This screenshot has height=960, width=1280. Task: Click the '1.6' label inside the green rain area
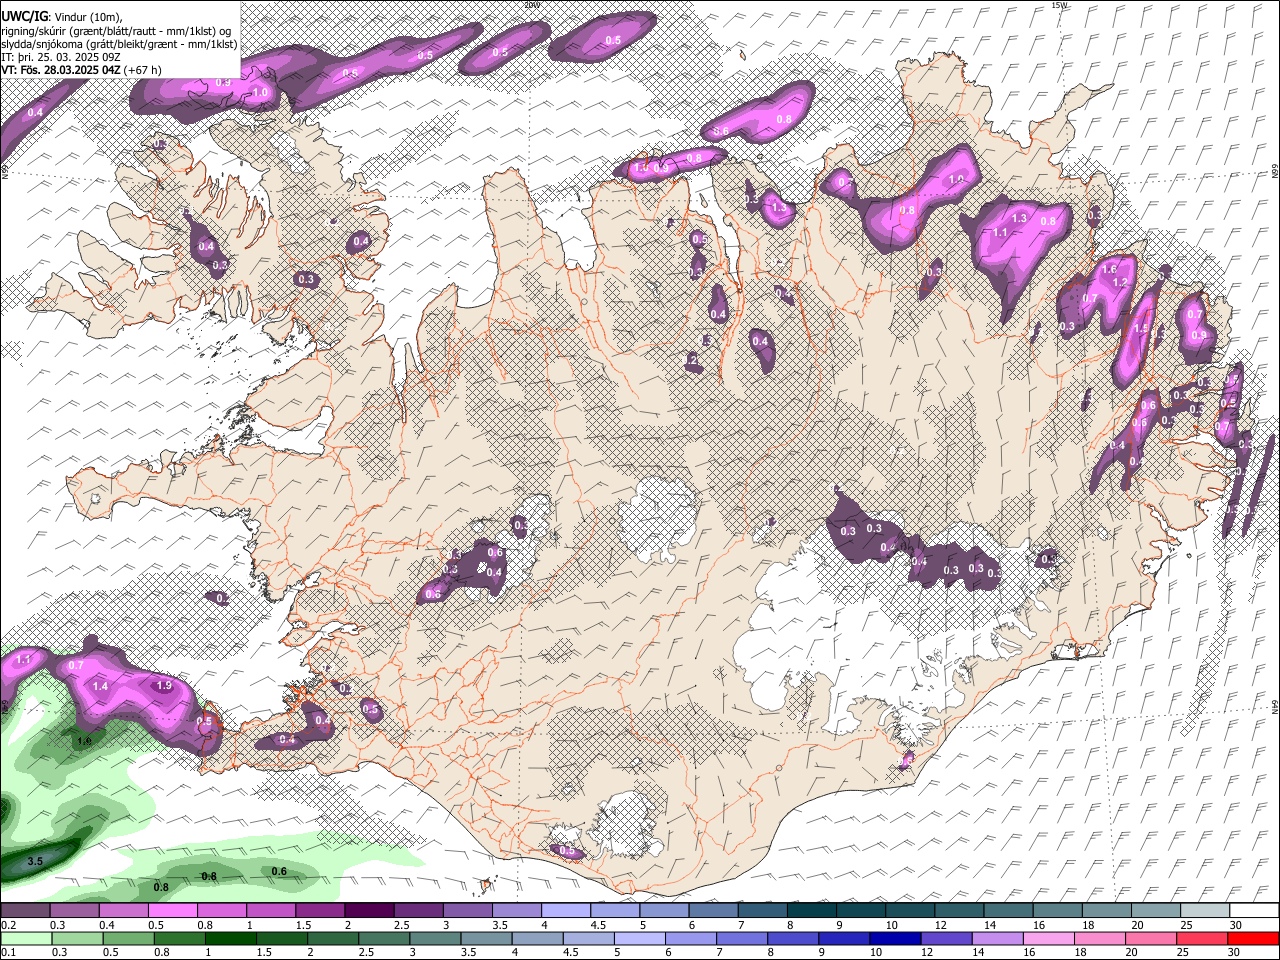[x=84, y=741]
